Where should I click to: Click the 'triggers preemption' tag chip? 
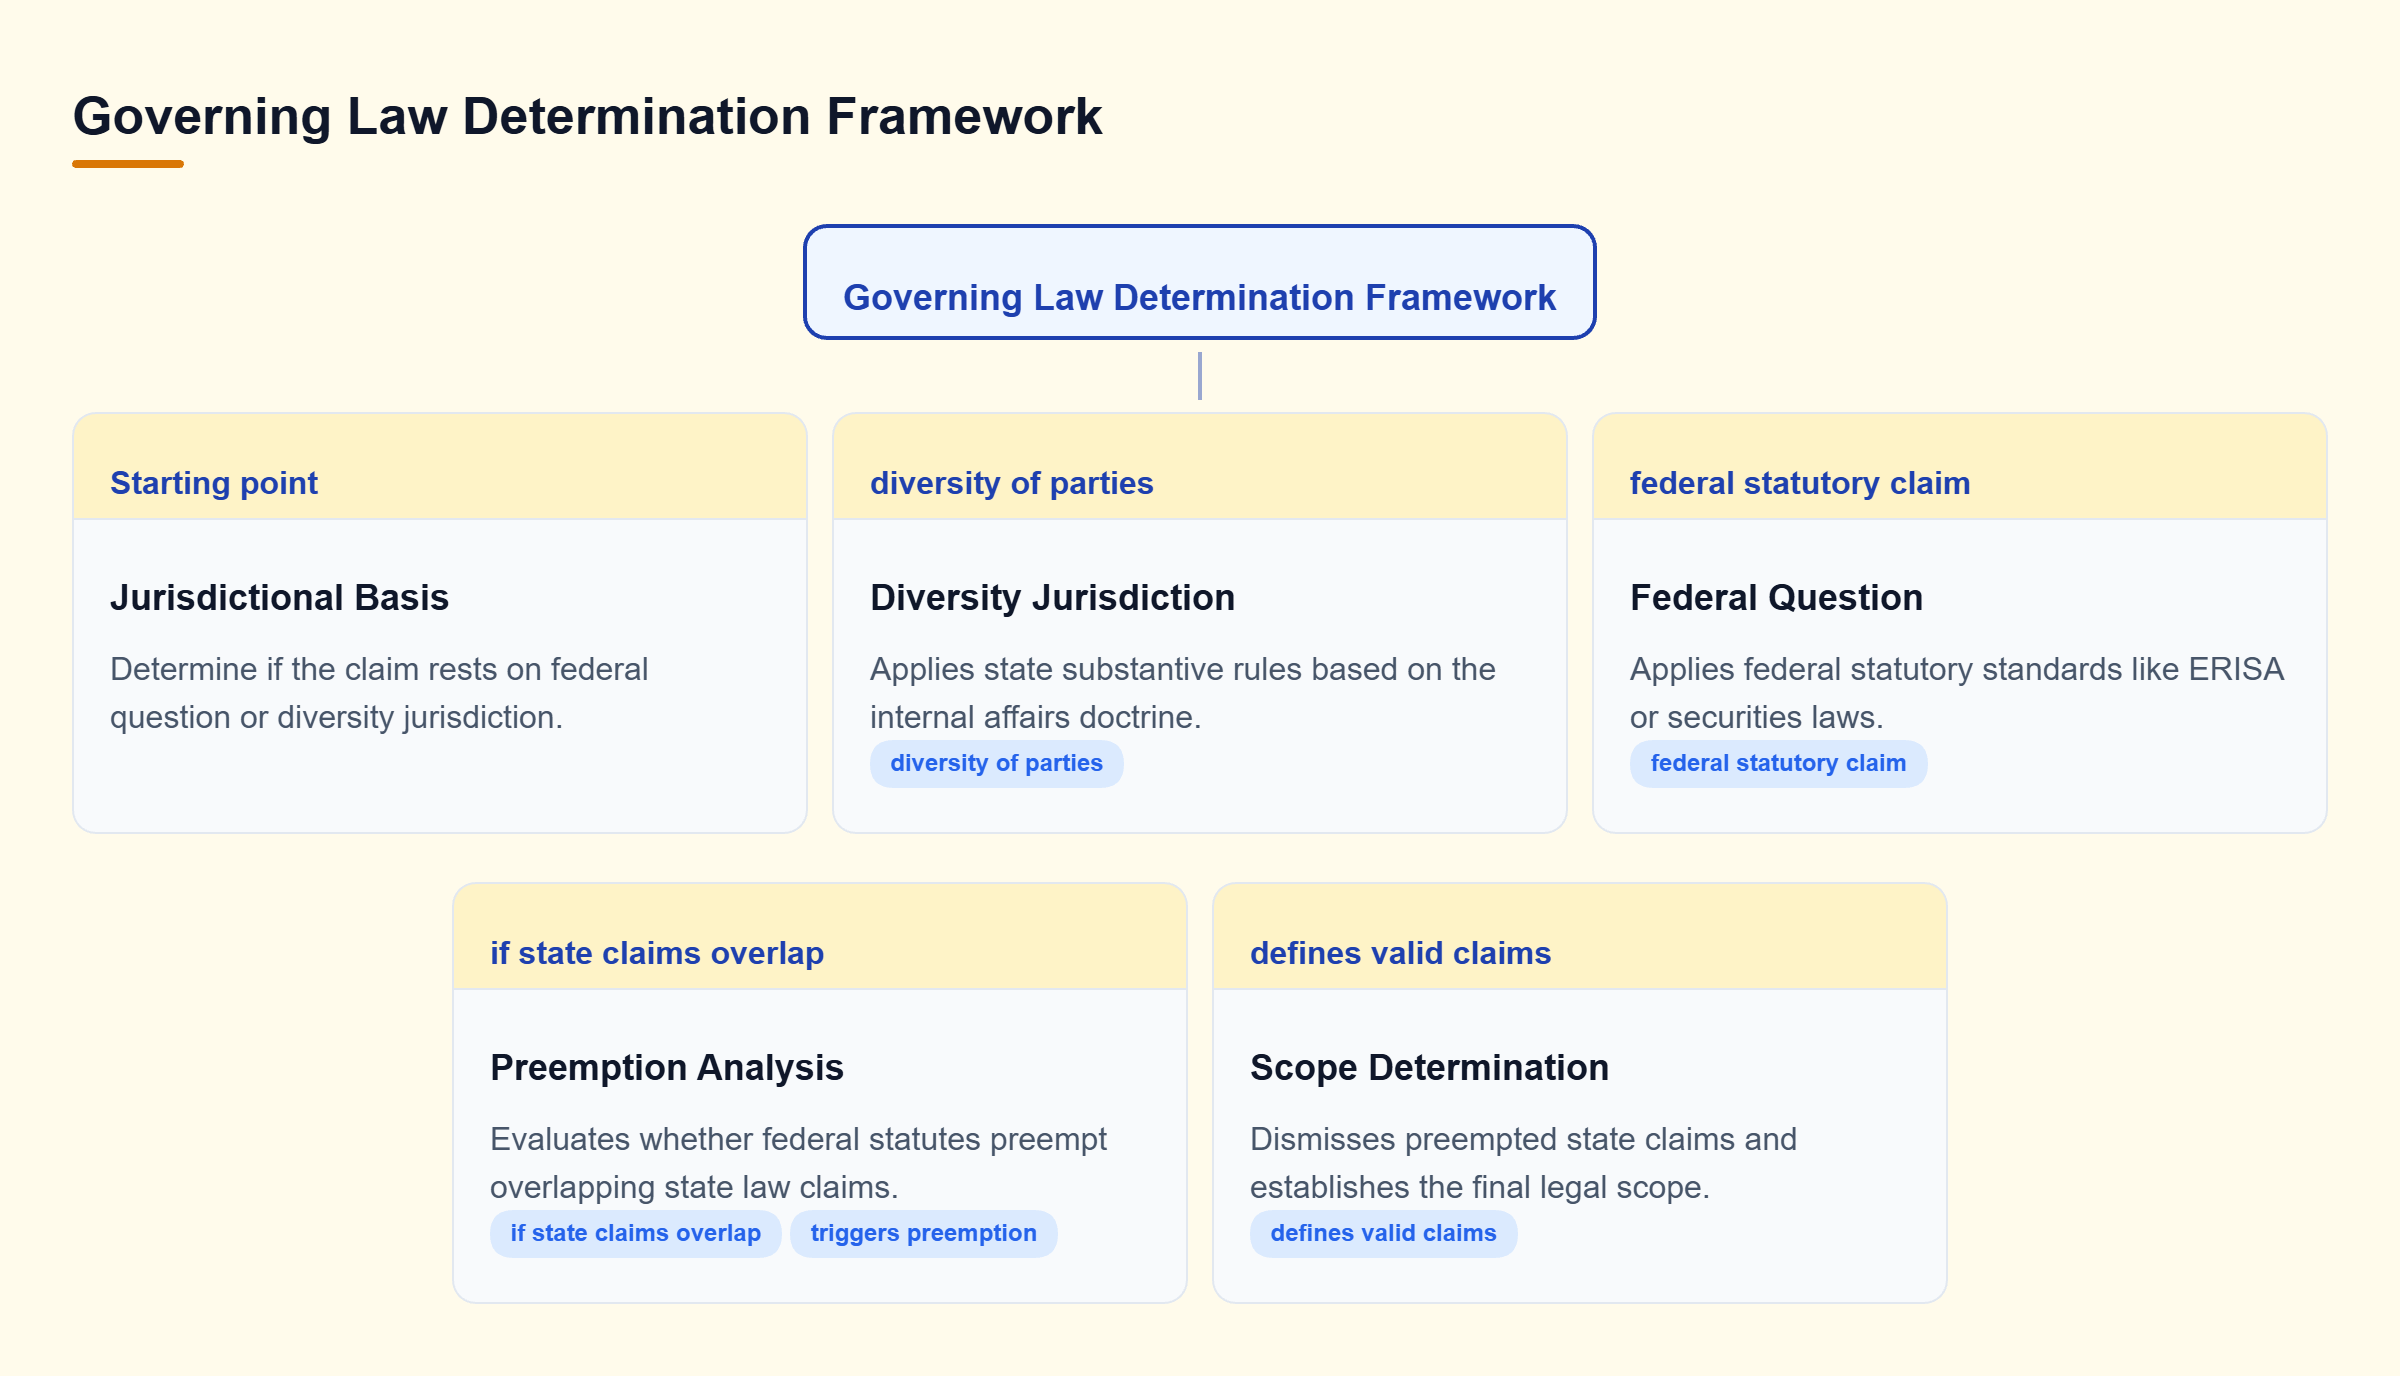(x=923, y=1233)
